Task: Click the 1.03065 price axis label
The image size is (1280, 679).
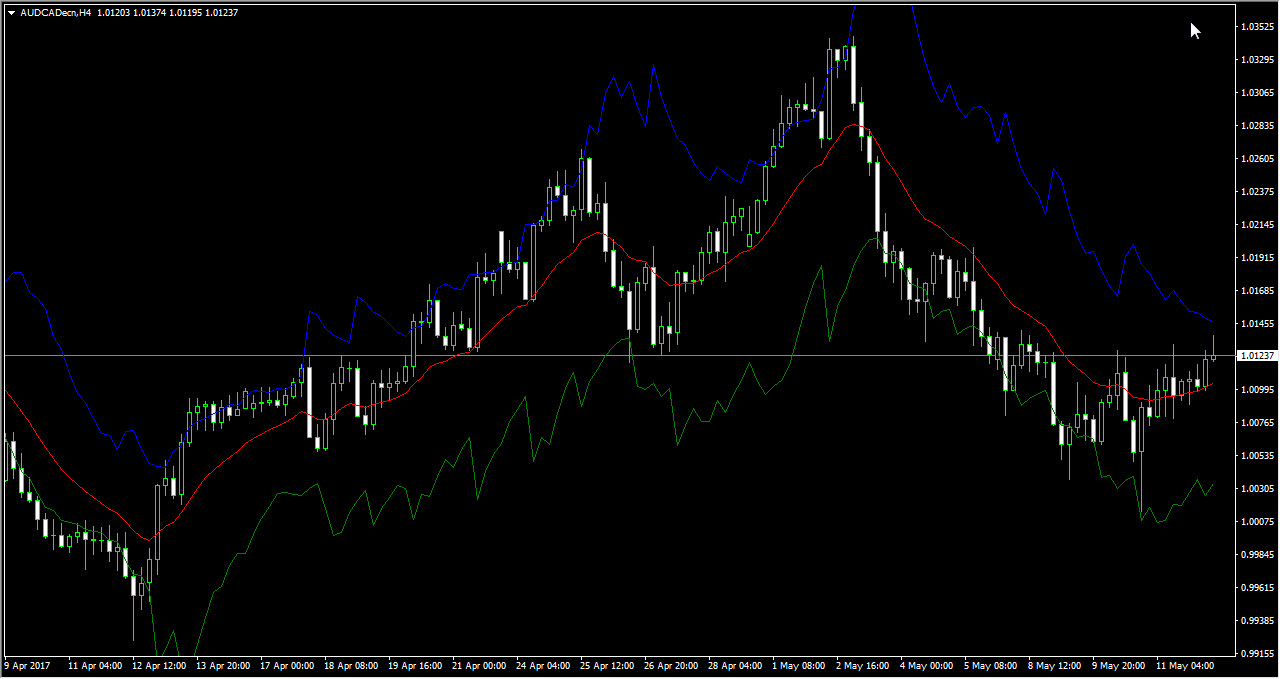Action: pyautogui.click(x=1257, y=93)
